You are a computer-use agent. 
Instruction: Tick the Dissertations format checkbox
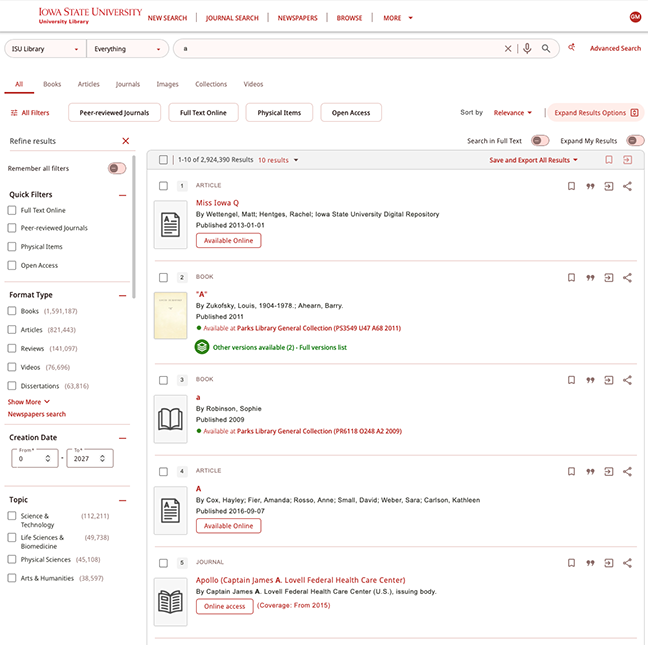click(x=12, y=386)
